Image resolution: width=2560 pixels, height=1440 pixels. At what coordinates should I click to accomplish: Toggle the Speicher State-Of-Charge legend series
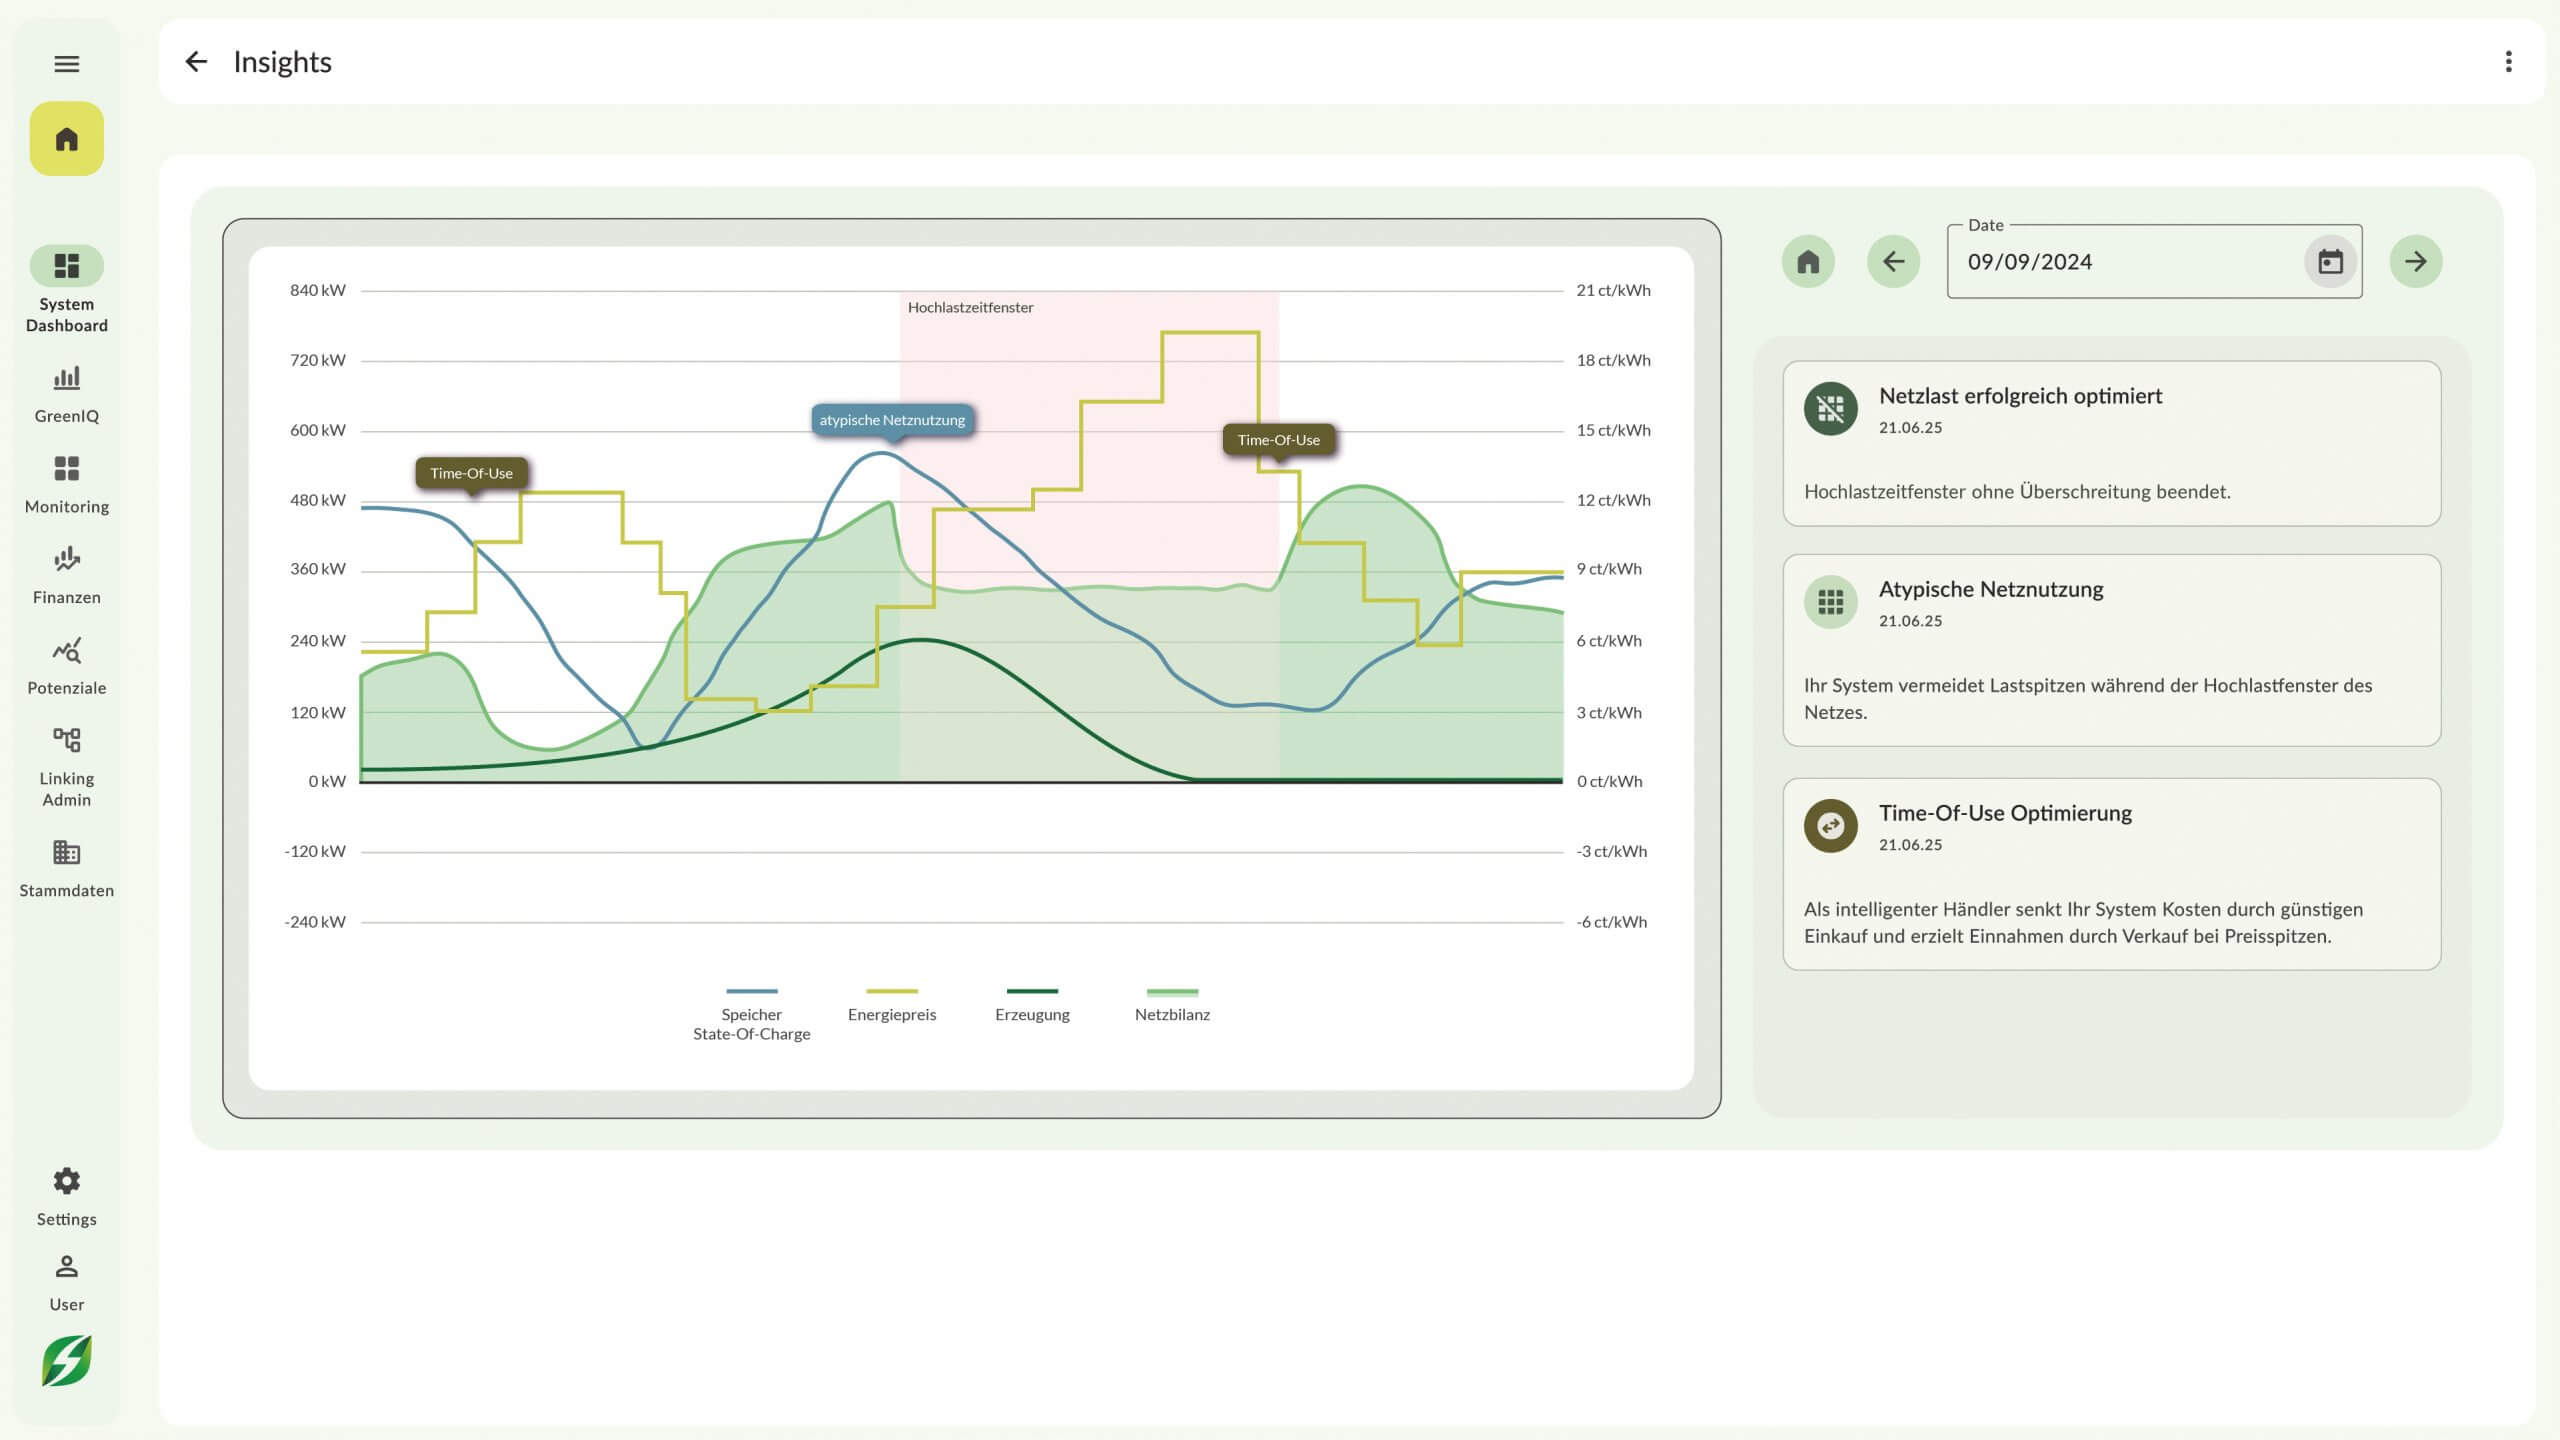[x=751, y=1012]
